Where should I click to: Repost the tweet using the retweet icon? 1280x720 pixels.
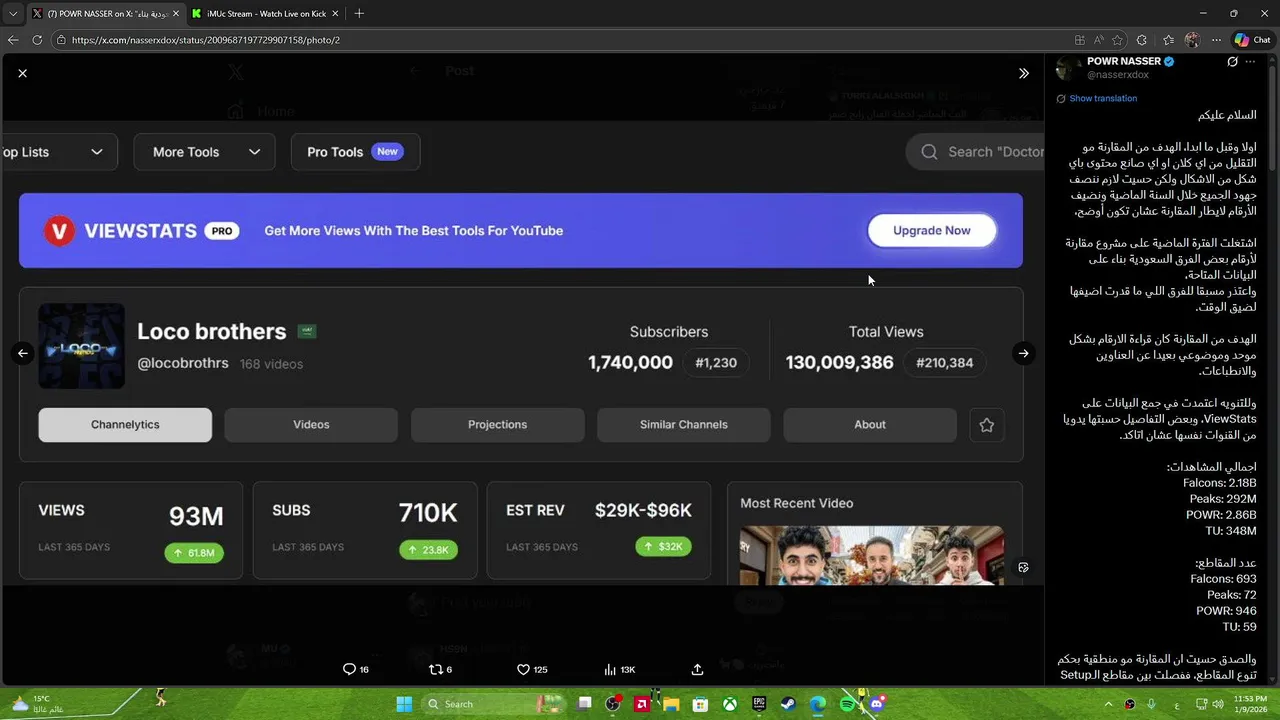click(x=440, y=669)
